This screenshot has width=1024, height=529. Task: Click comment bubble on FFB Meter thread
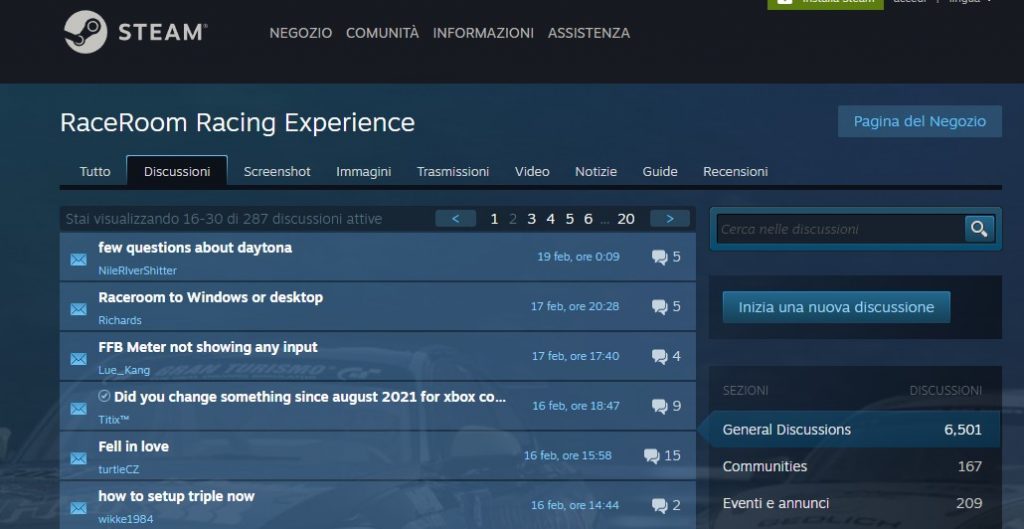tap(660, 356)
